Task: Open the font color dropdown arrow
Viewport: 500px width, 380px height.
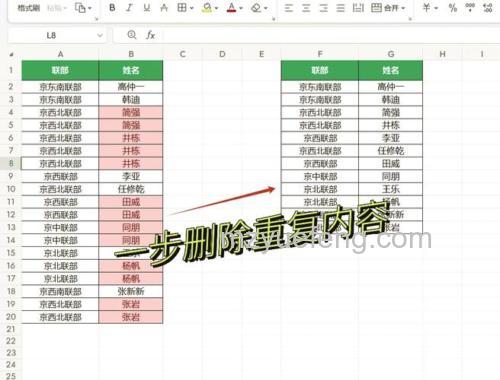Action: [x=241, y=8]
